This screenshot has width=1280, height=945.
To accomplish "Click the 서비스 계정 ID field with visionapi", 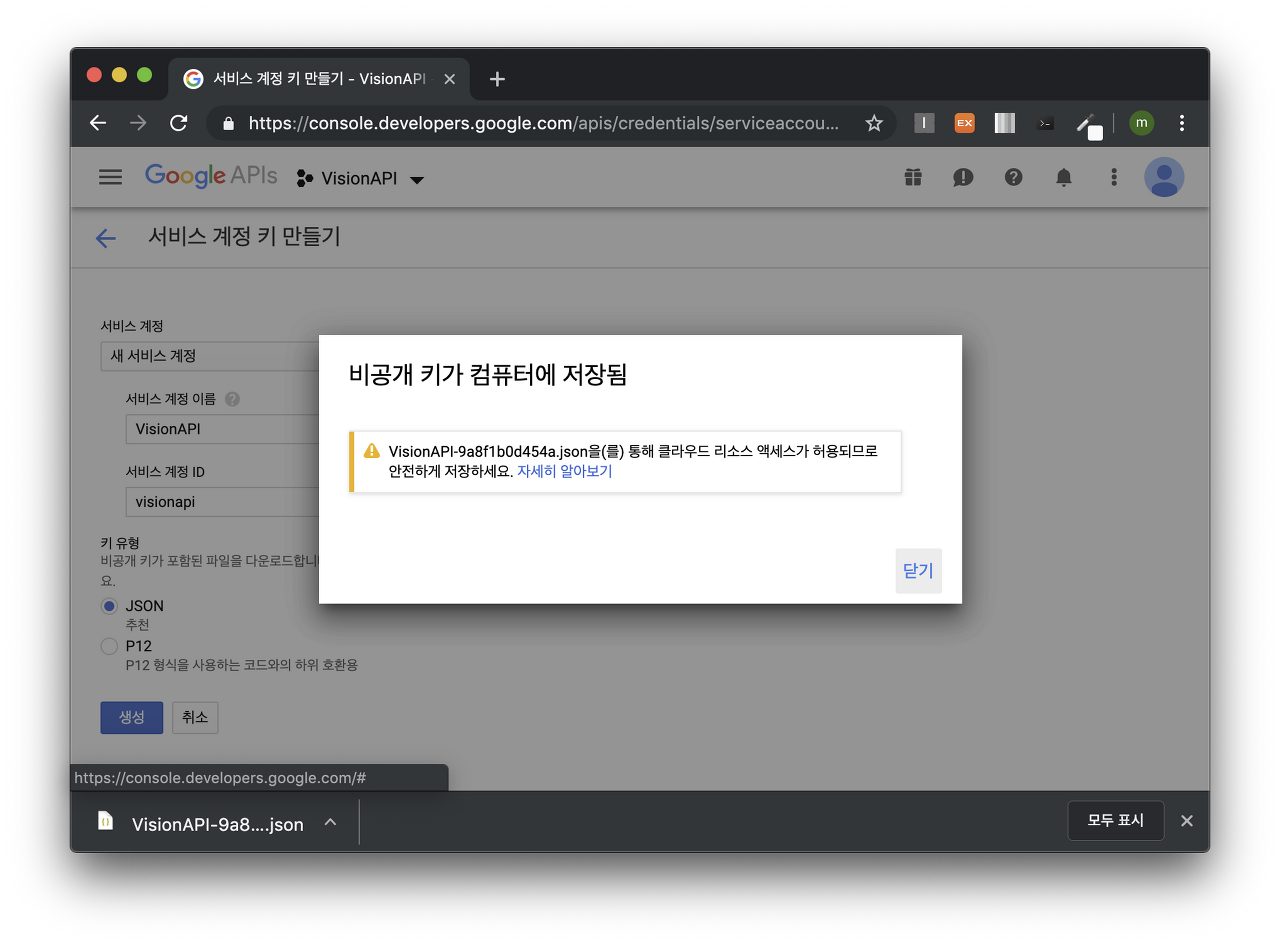I will 222,502.
